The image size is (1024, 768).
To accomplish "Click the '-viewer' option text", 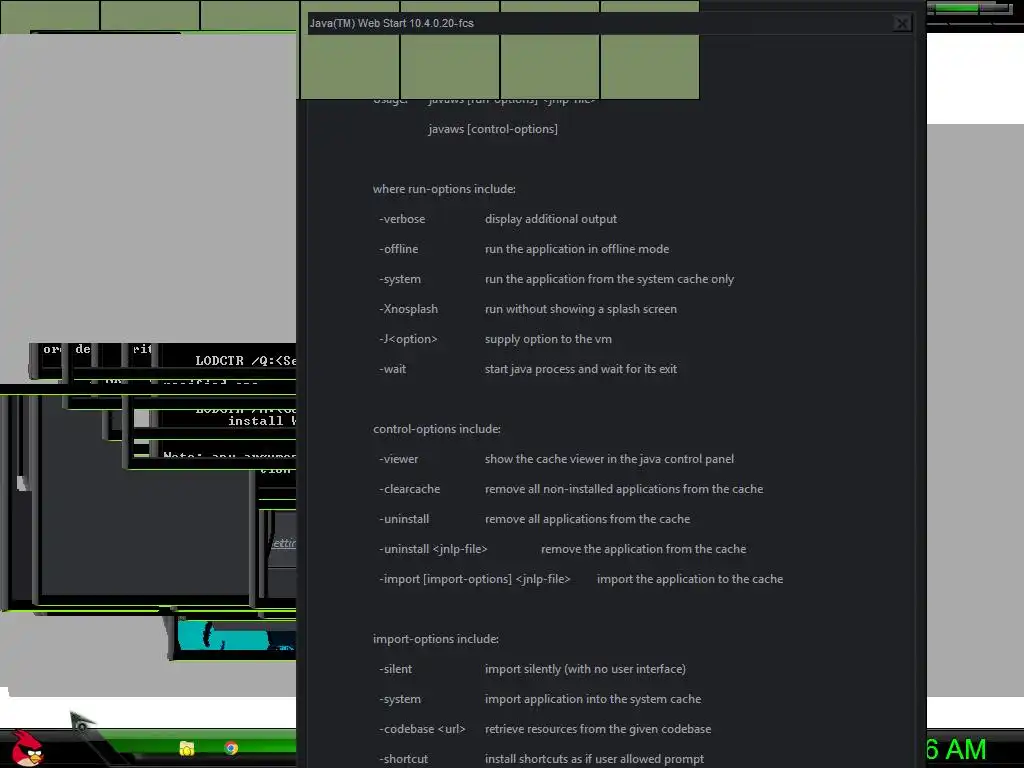I will tap(398, 460).
